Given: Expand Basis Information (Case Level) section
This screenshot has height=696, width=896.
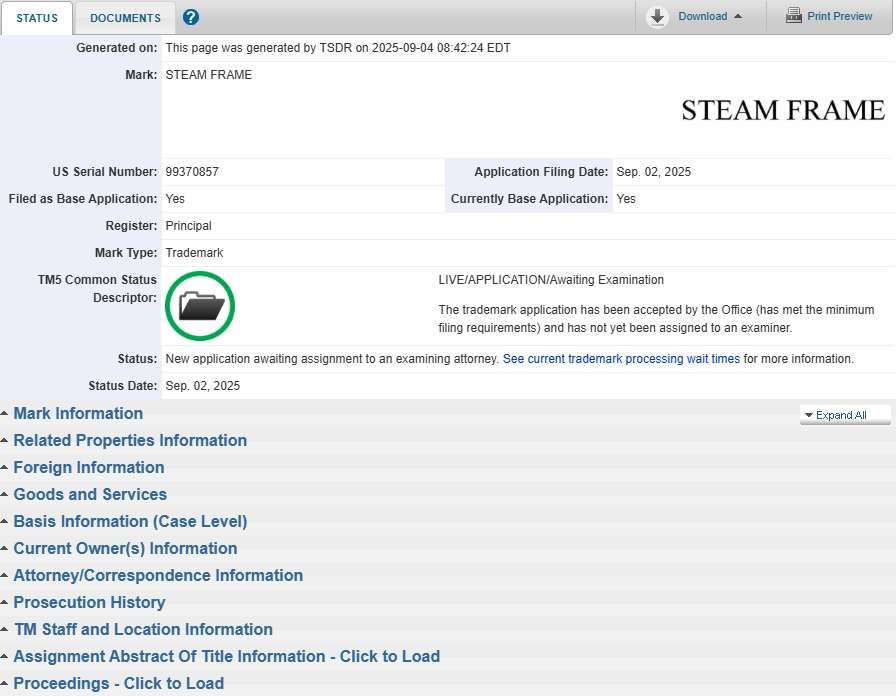Looking at the screenshot, I should pos(130,522).
